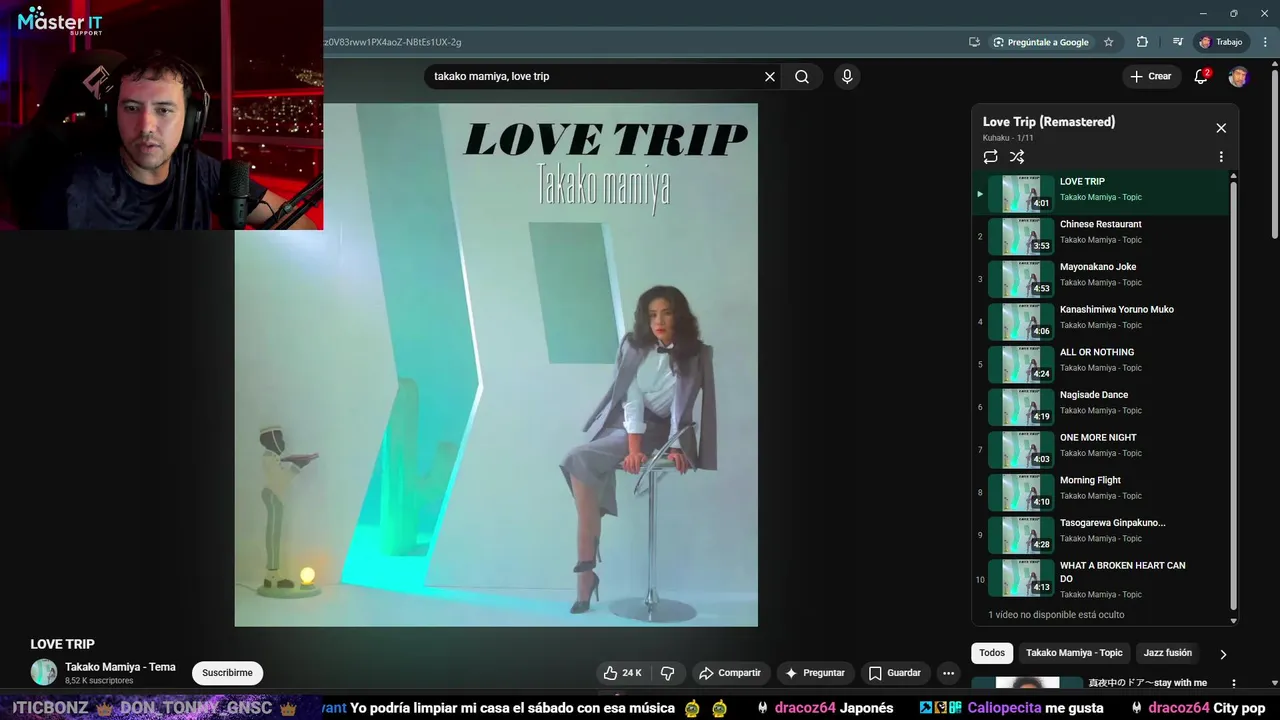Open Chrome three-dot menu
This screenshot has height=720, width=1280.
point(1265,42)
